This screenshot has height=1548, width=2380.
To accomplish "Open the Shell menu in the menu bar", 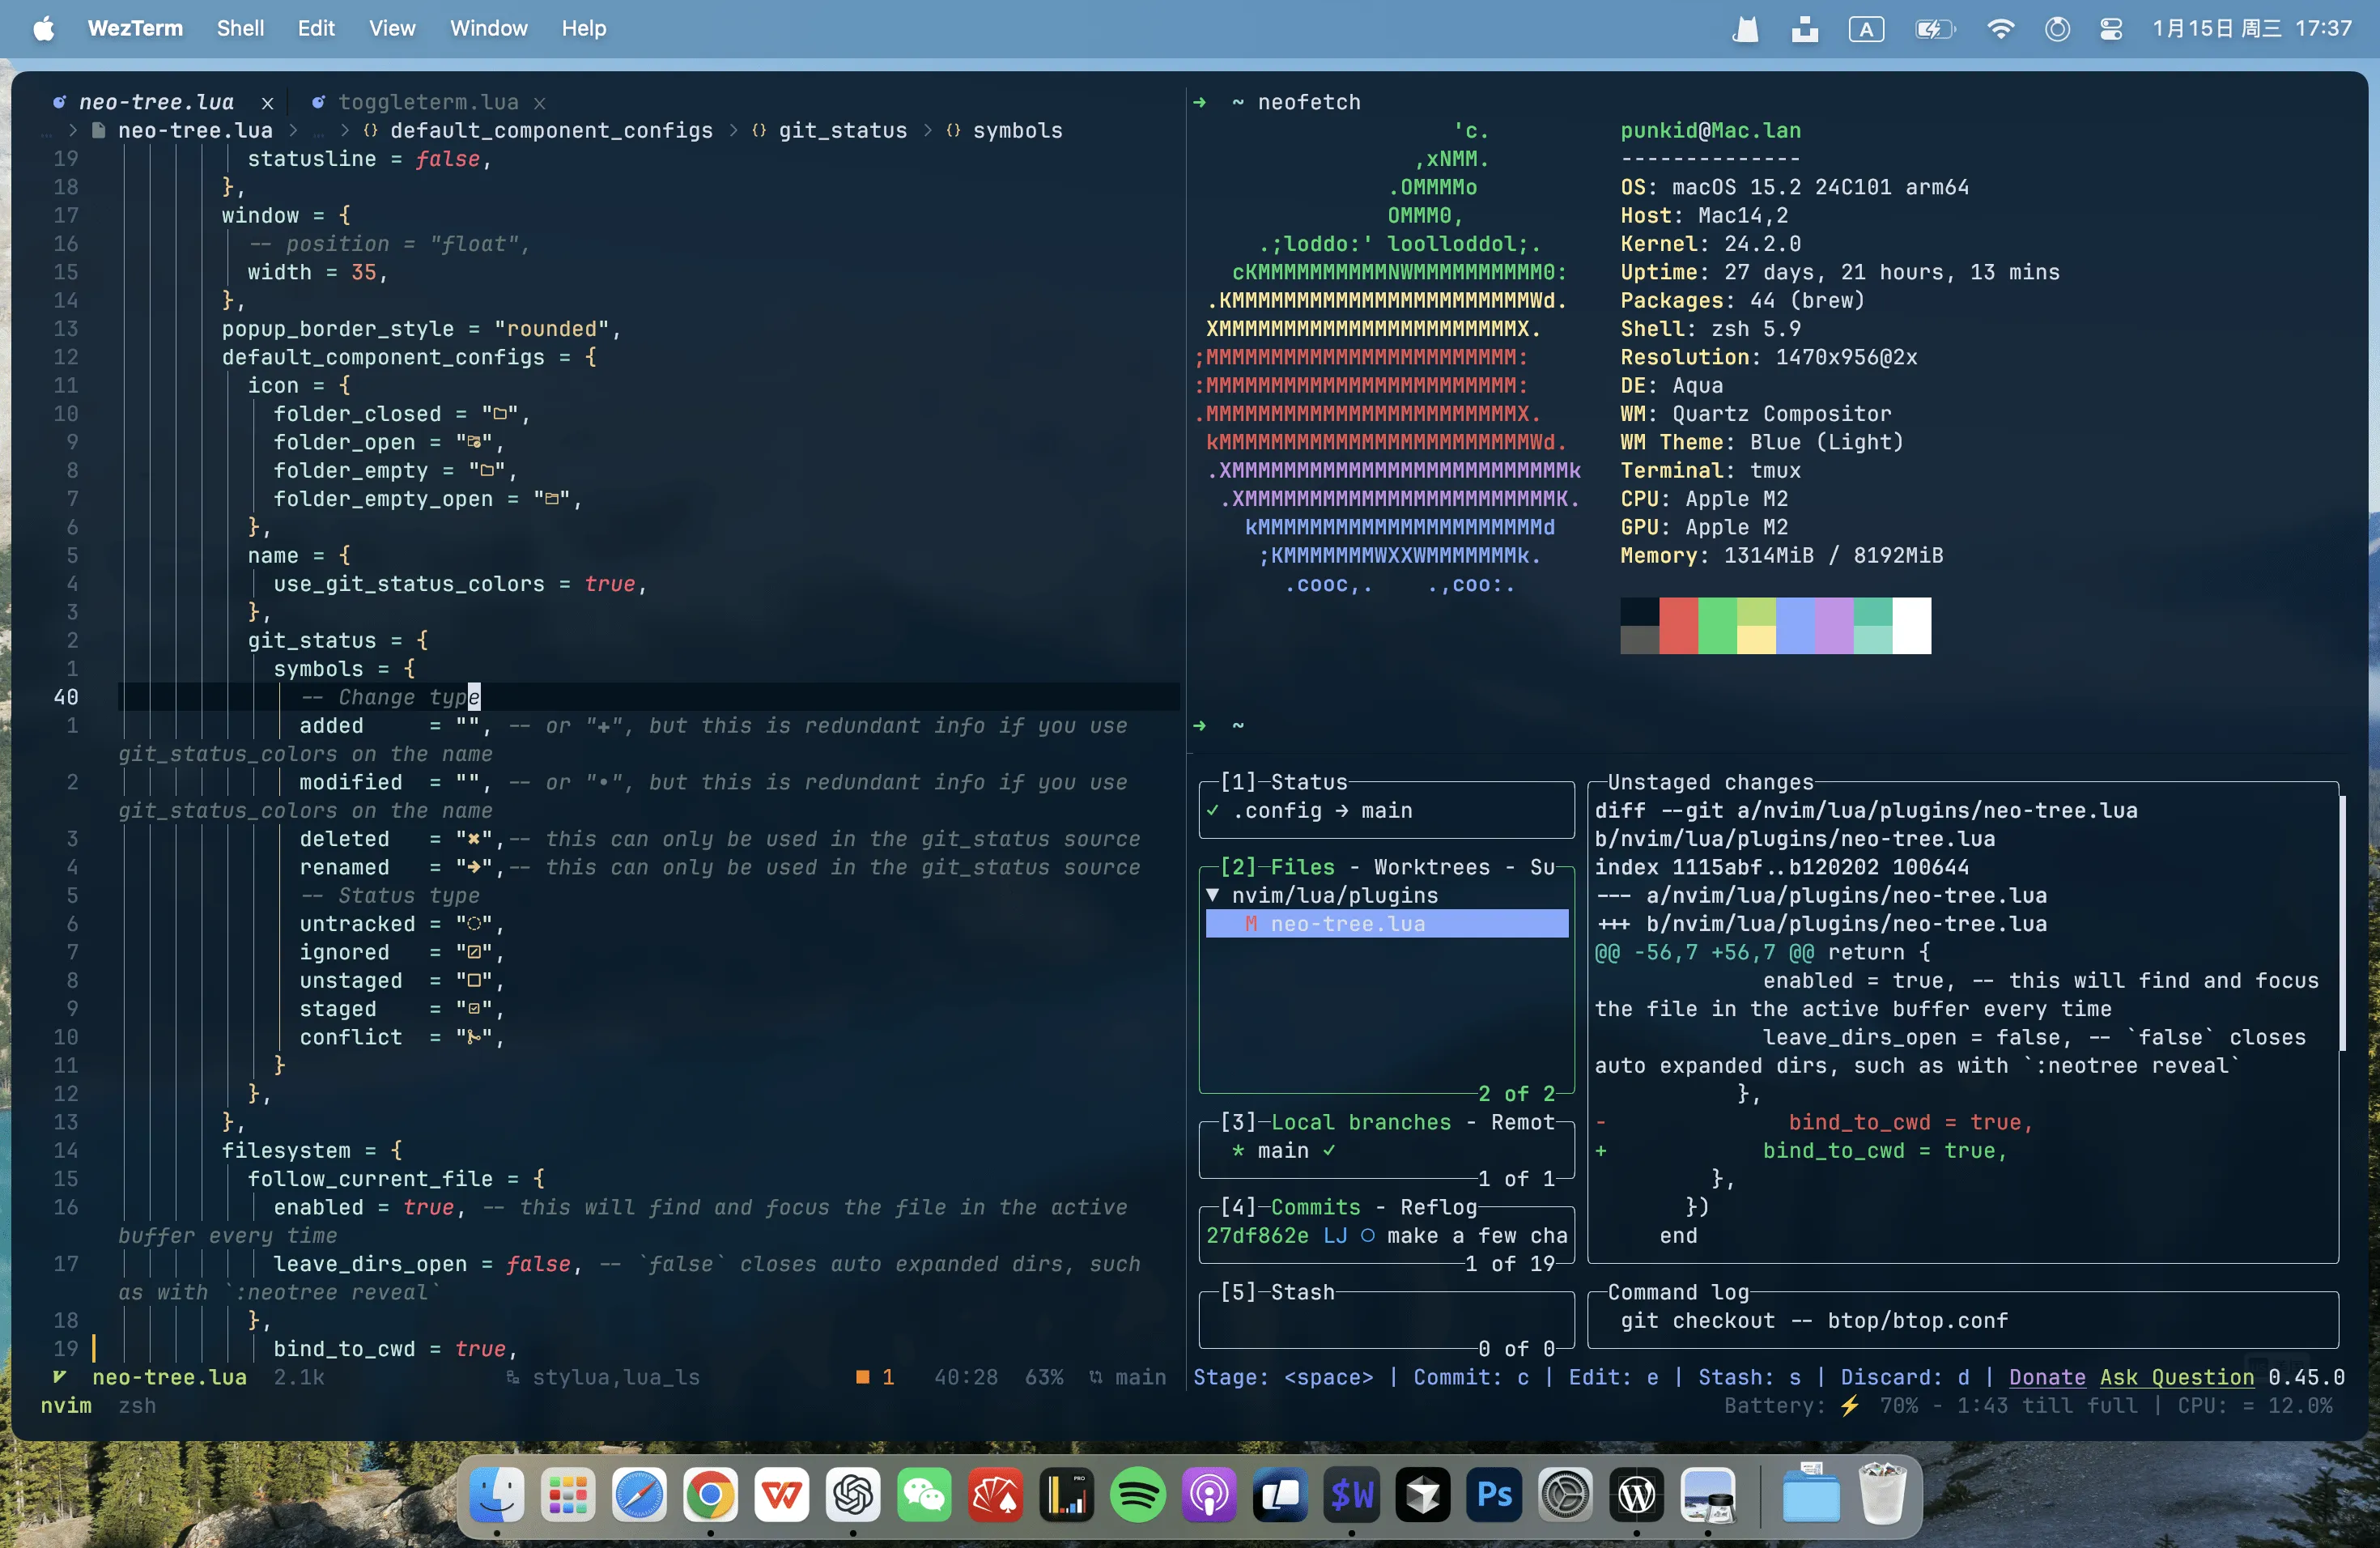I will click(x=240, y=28).
